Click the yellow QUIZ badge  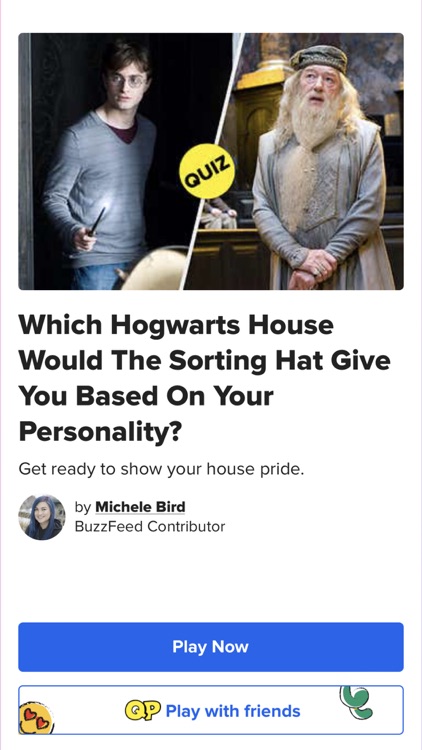click(x=207, y=171)
